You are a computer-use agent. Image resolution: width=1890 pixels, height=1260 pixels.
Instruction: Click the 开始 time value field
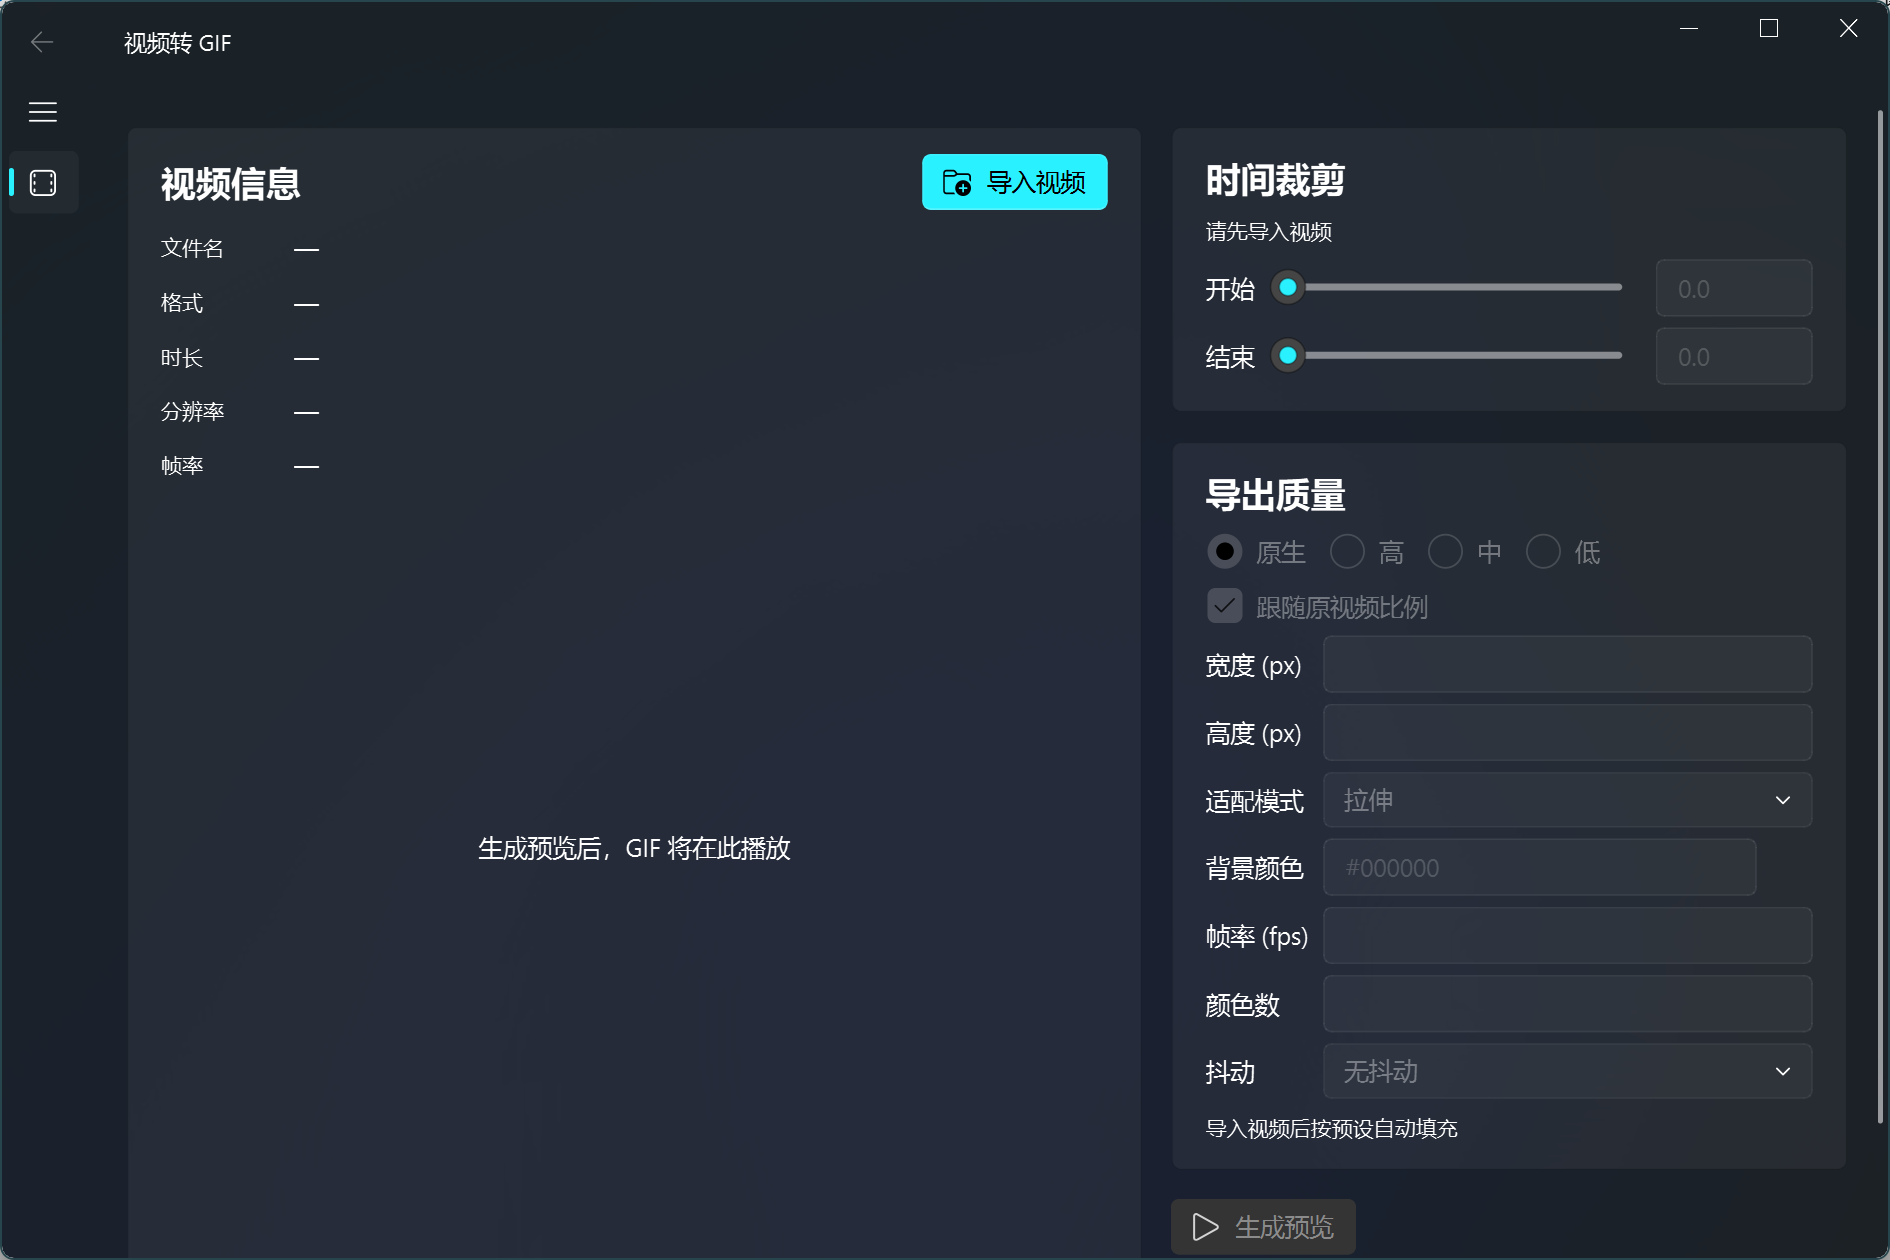pos(1734,288)
